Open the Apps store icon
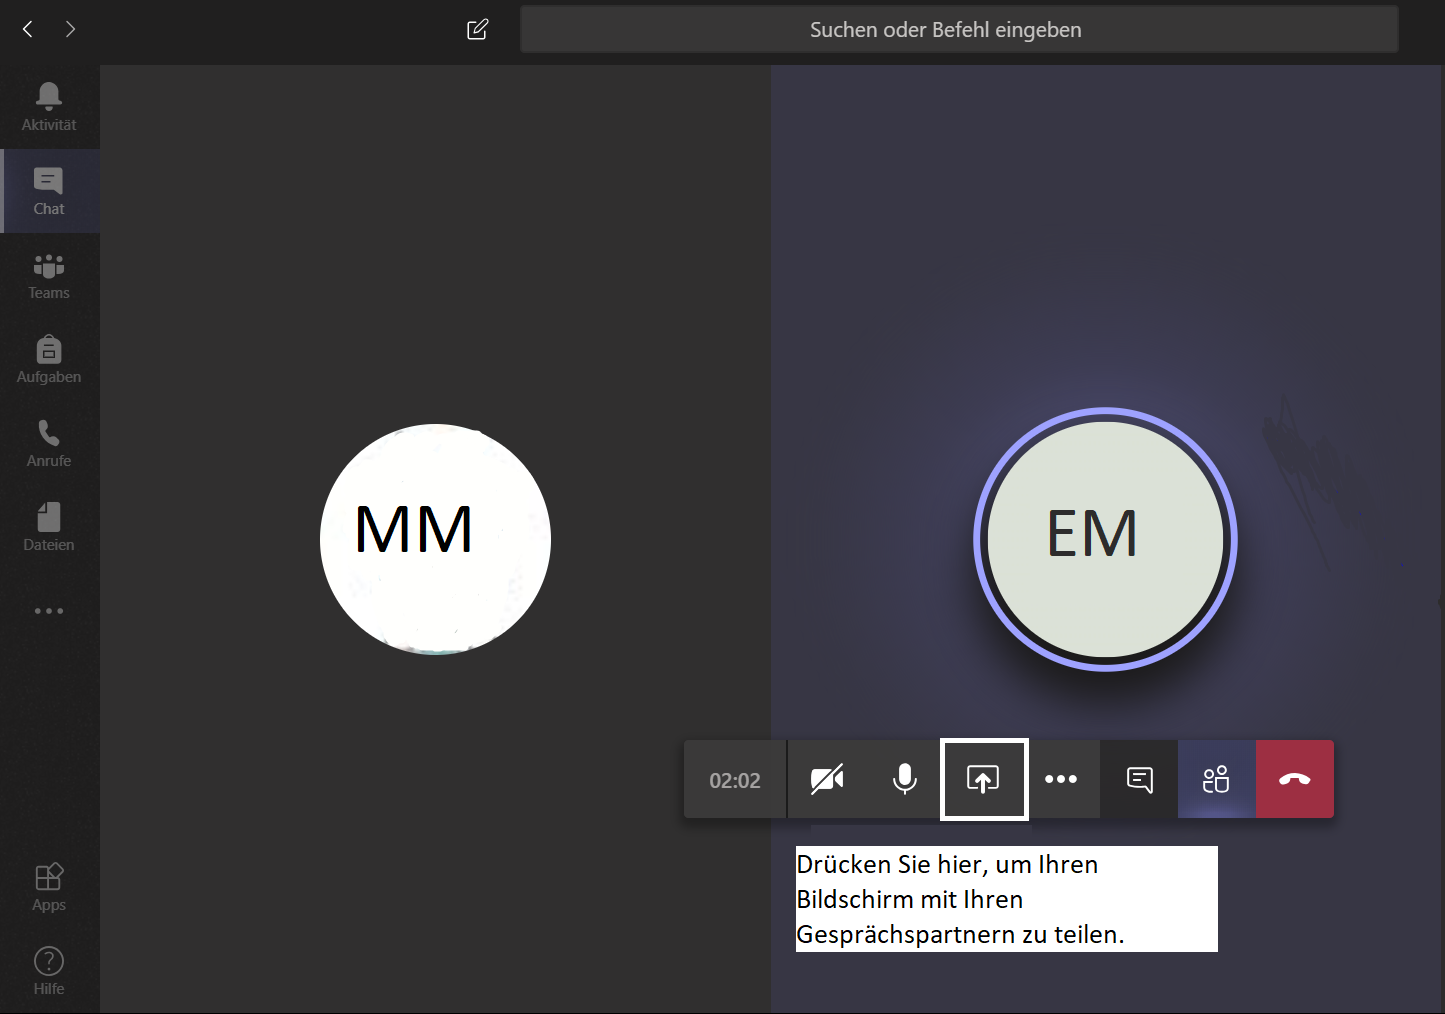This screenshot has width=1445, height=1014. pyautogui.click(x=49, y=887)
